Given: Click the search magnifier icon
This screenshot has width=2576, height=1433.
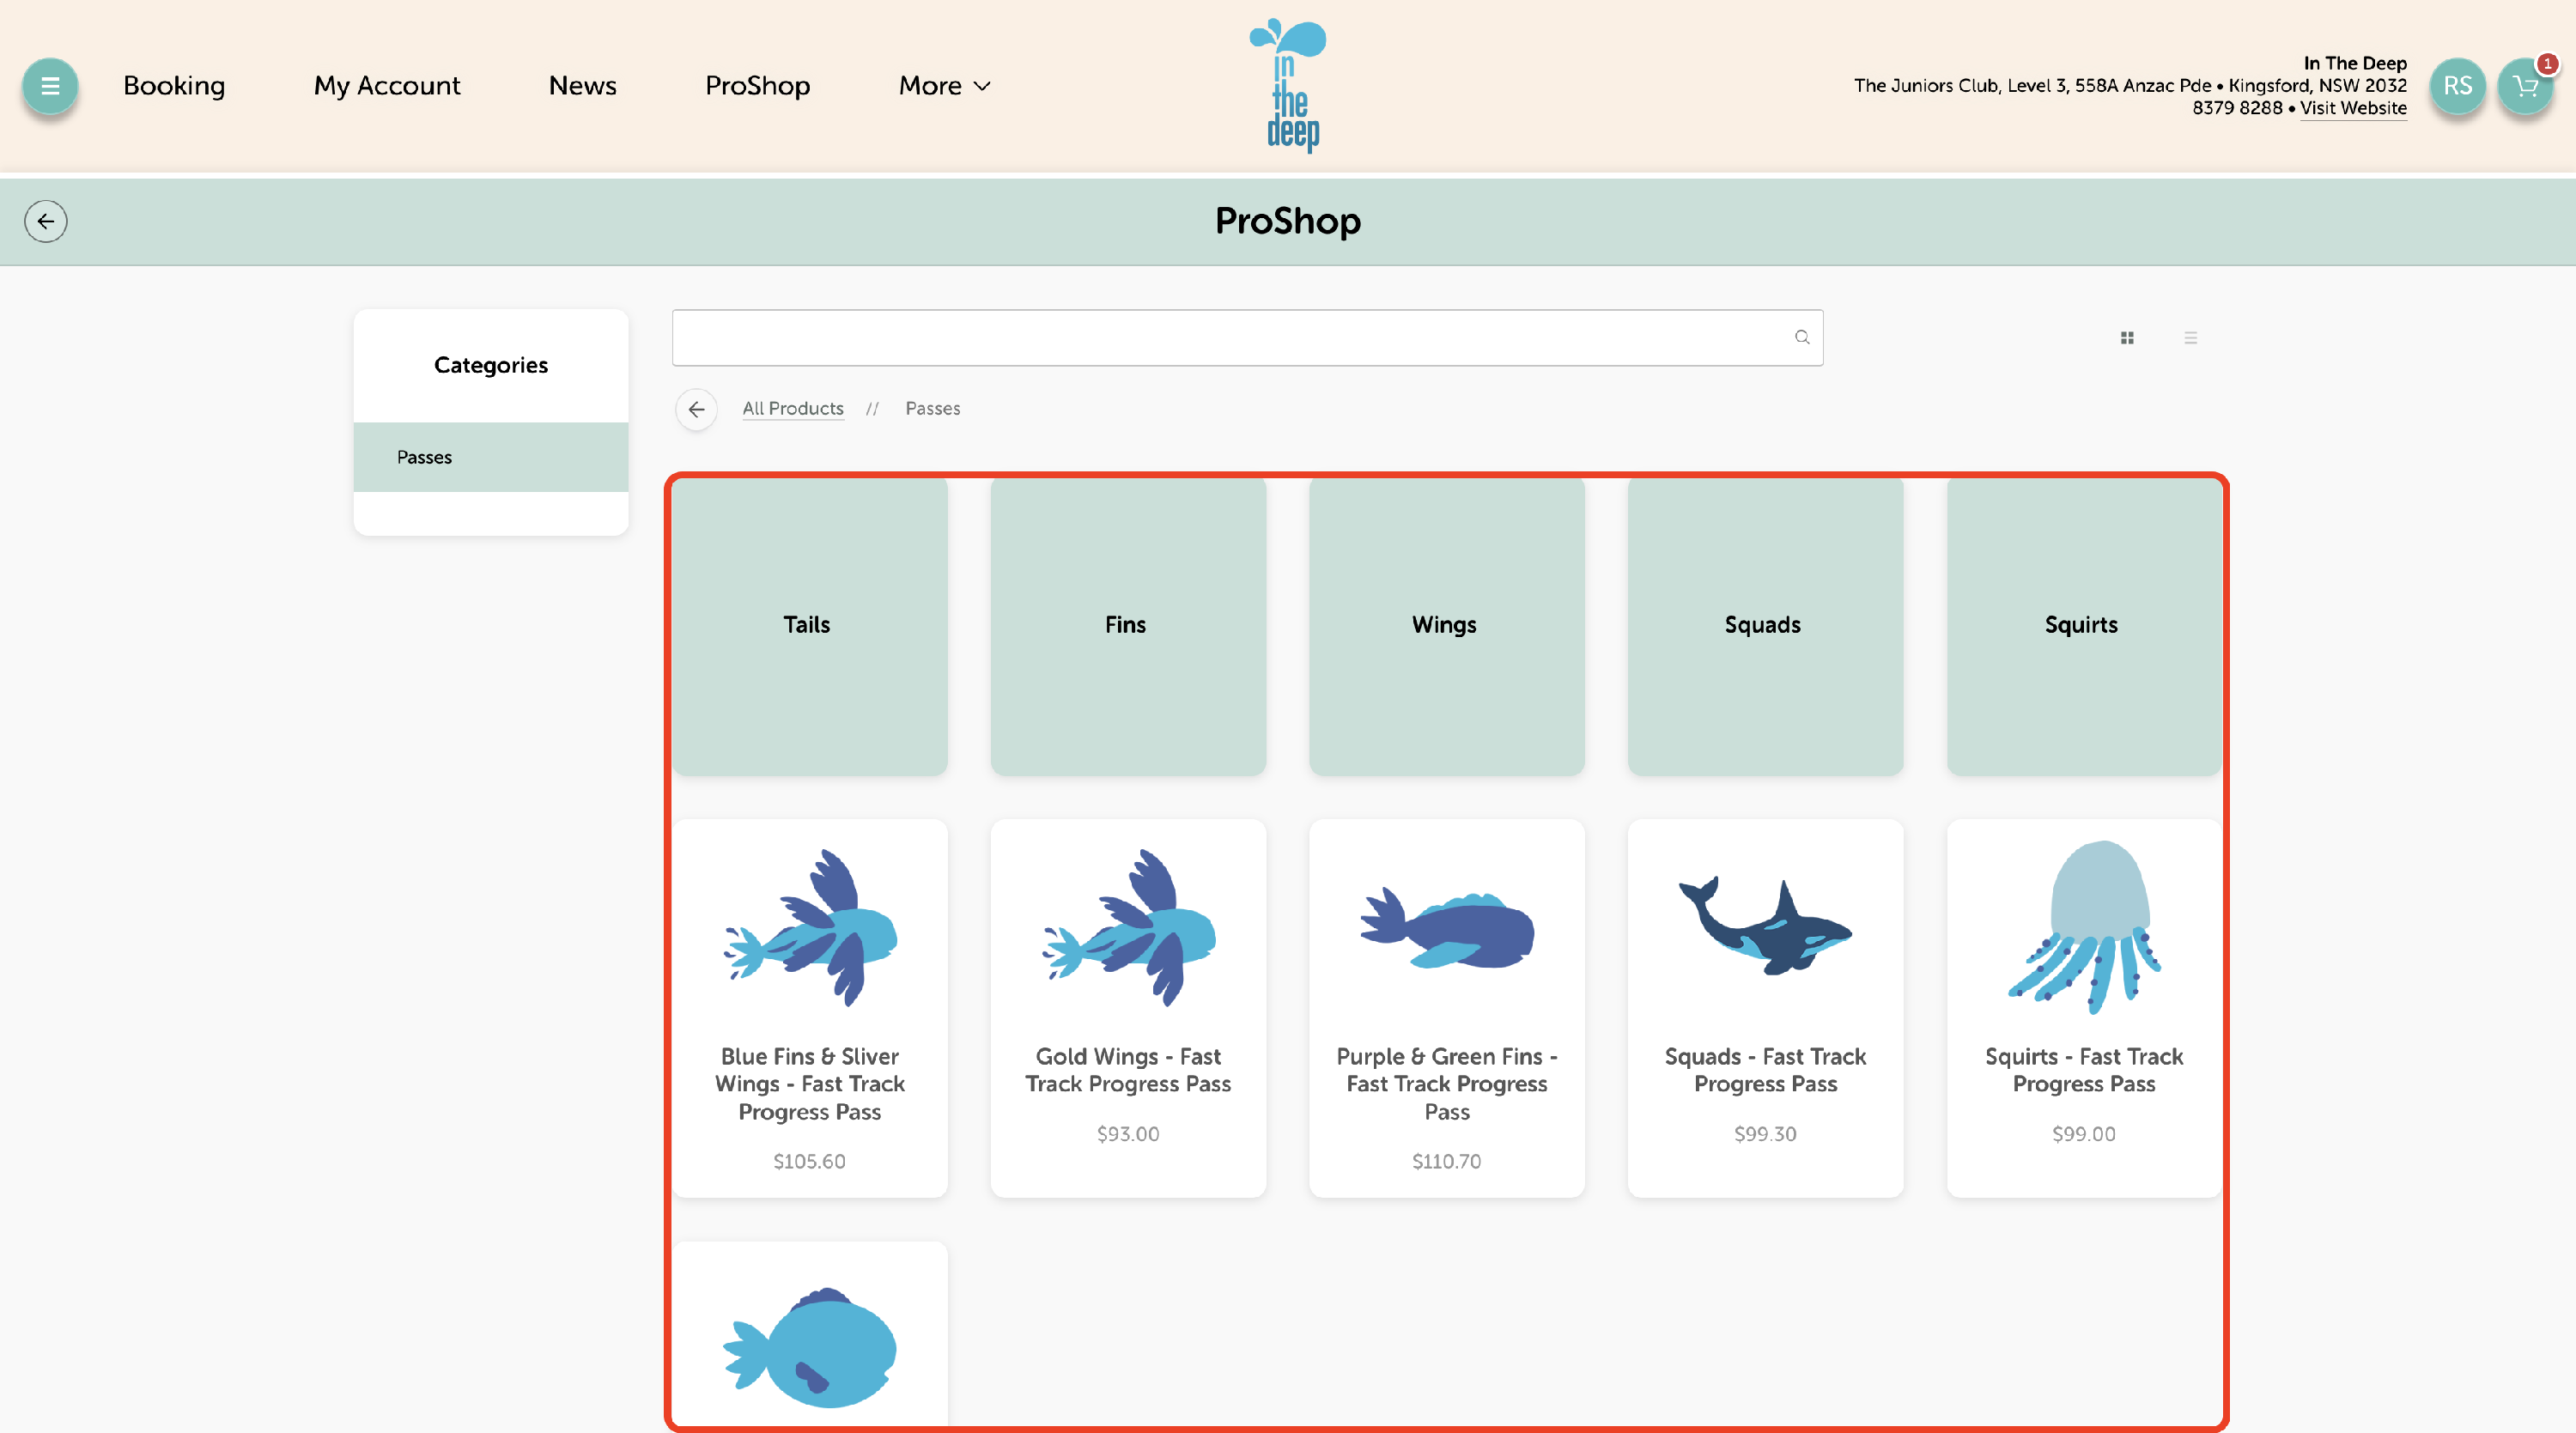Looking at the screenshot, I should pos(1801,338).
